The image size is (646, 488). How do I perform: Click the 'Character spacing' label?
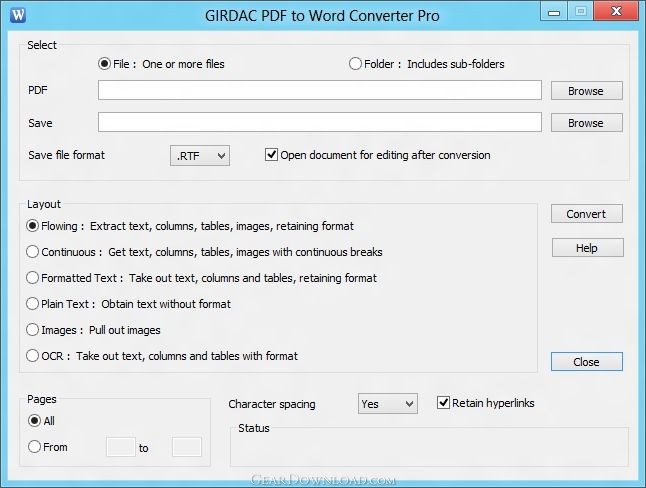tap(272, 404)
